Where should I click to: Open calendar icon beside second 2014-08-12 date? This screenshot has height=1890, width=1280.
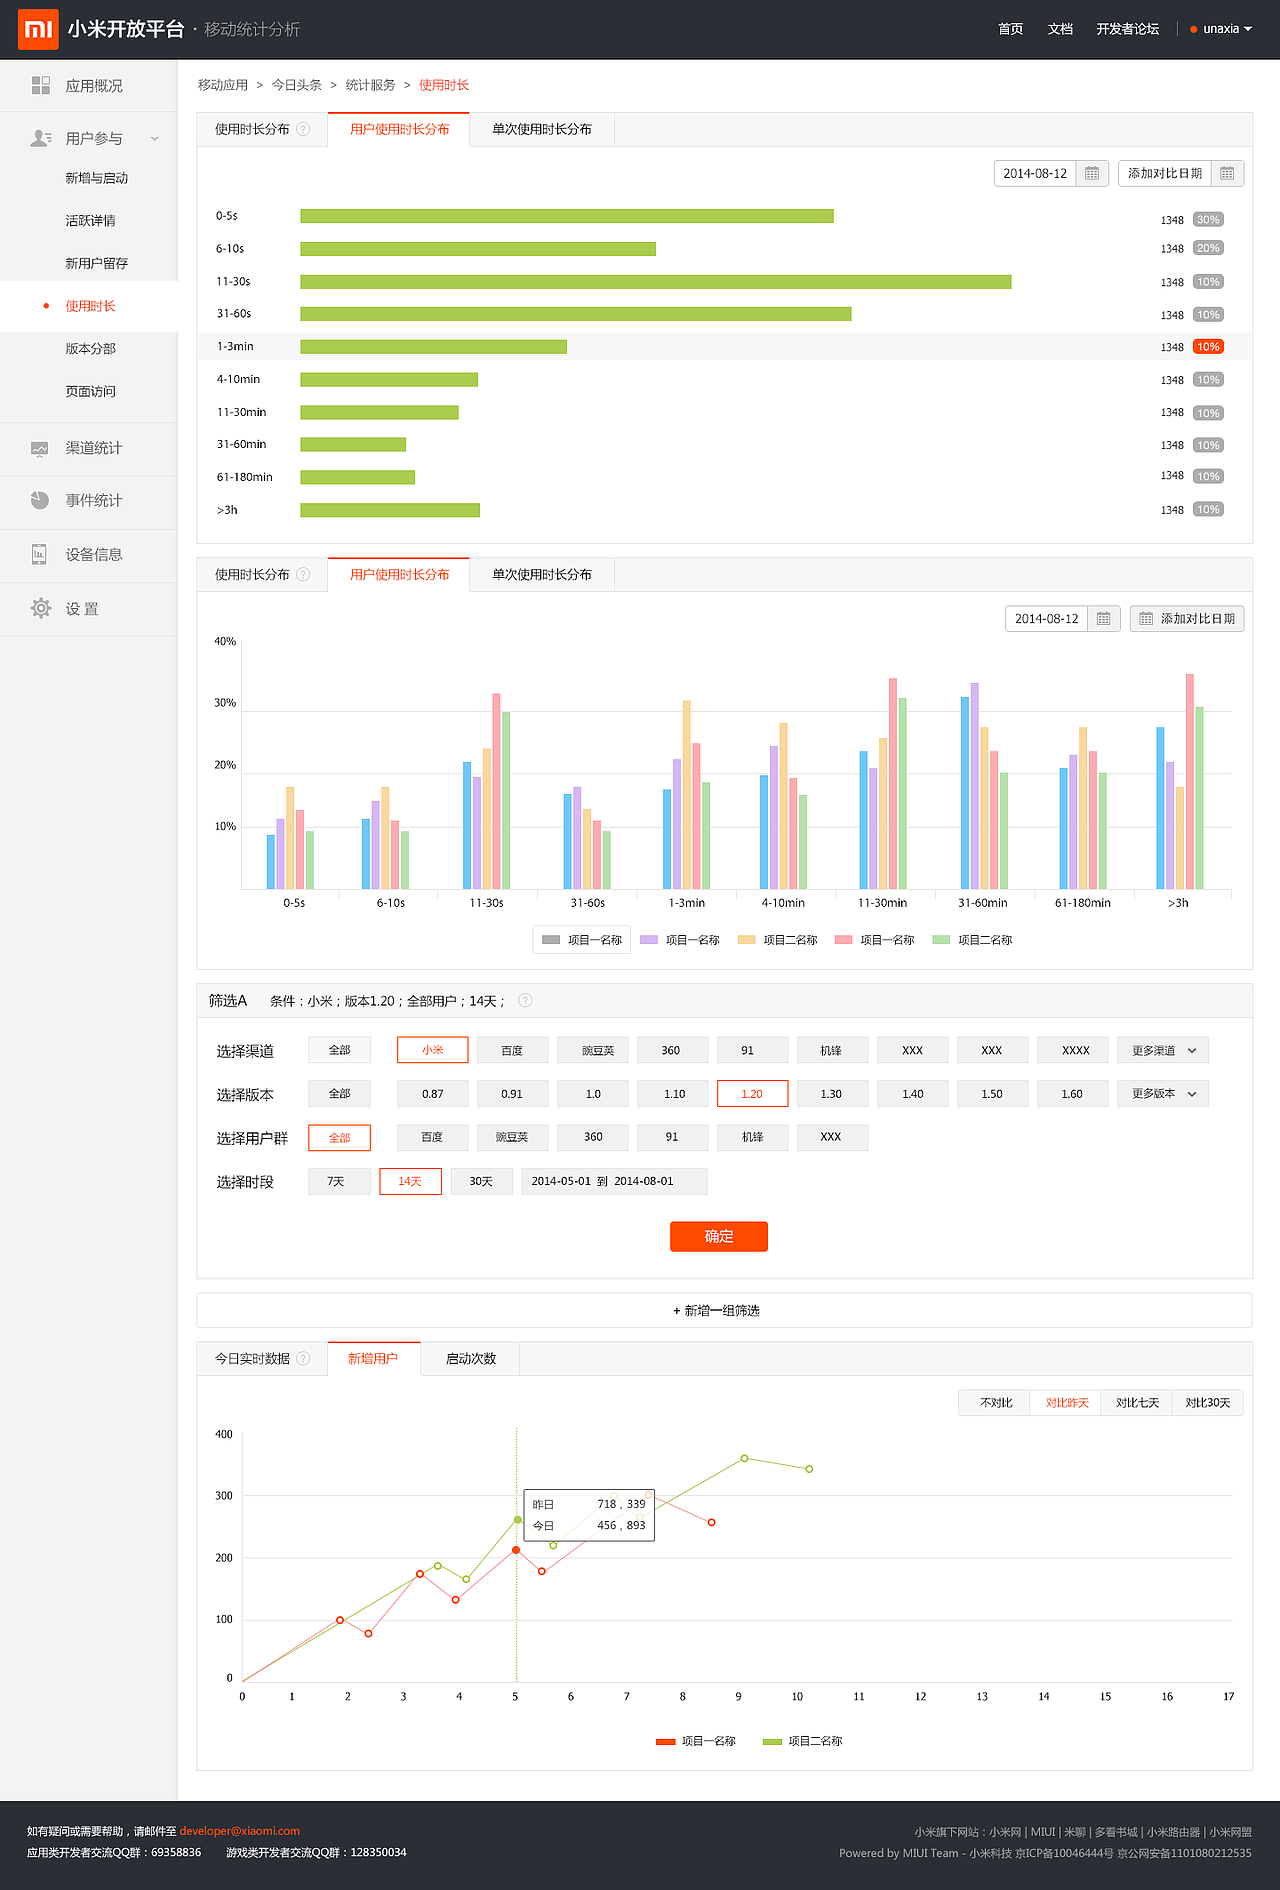click(1103, 619)
